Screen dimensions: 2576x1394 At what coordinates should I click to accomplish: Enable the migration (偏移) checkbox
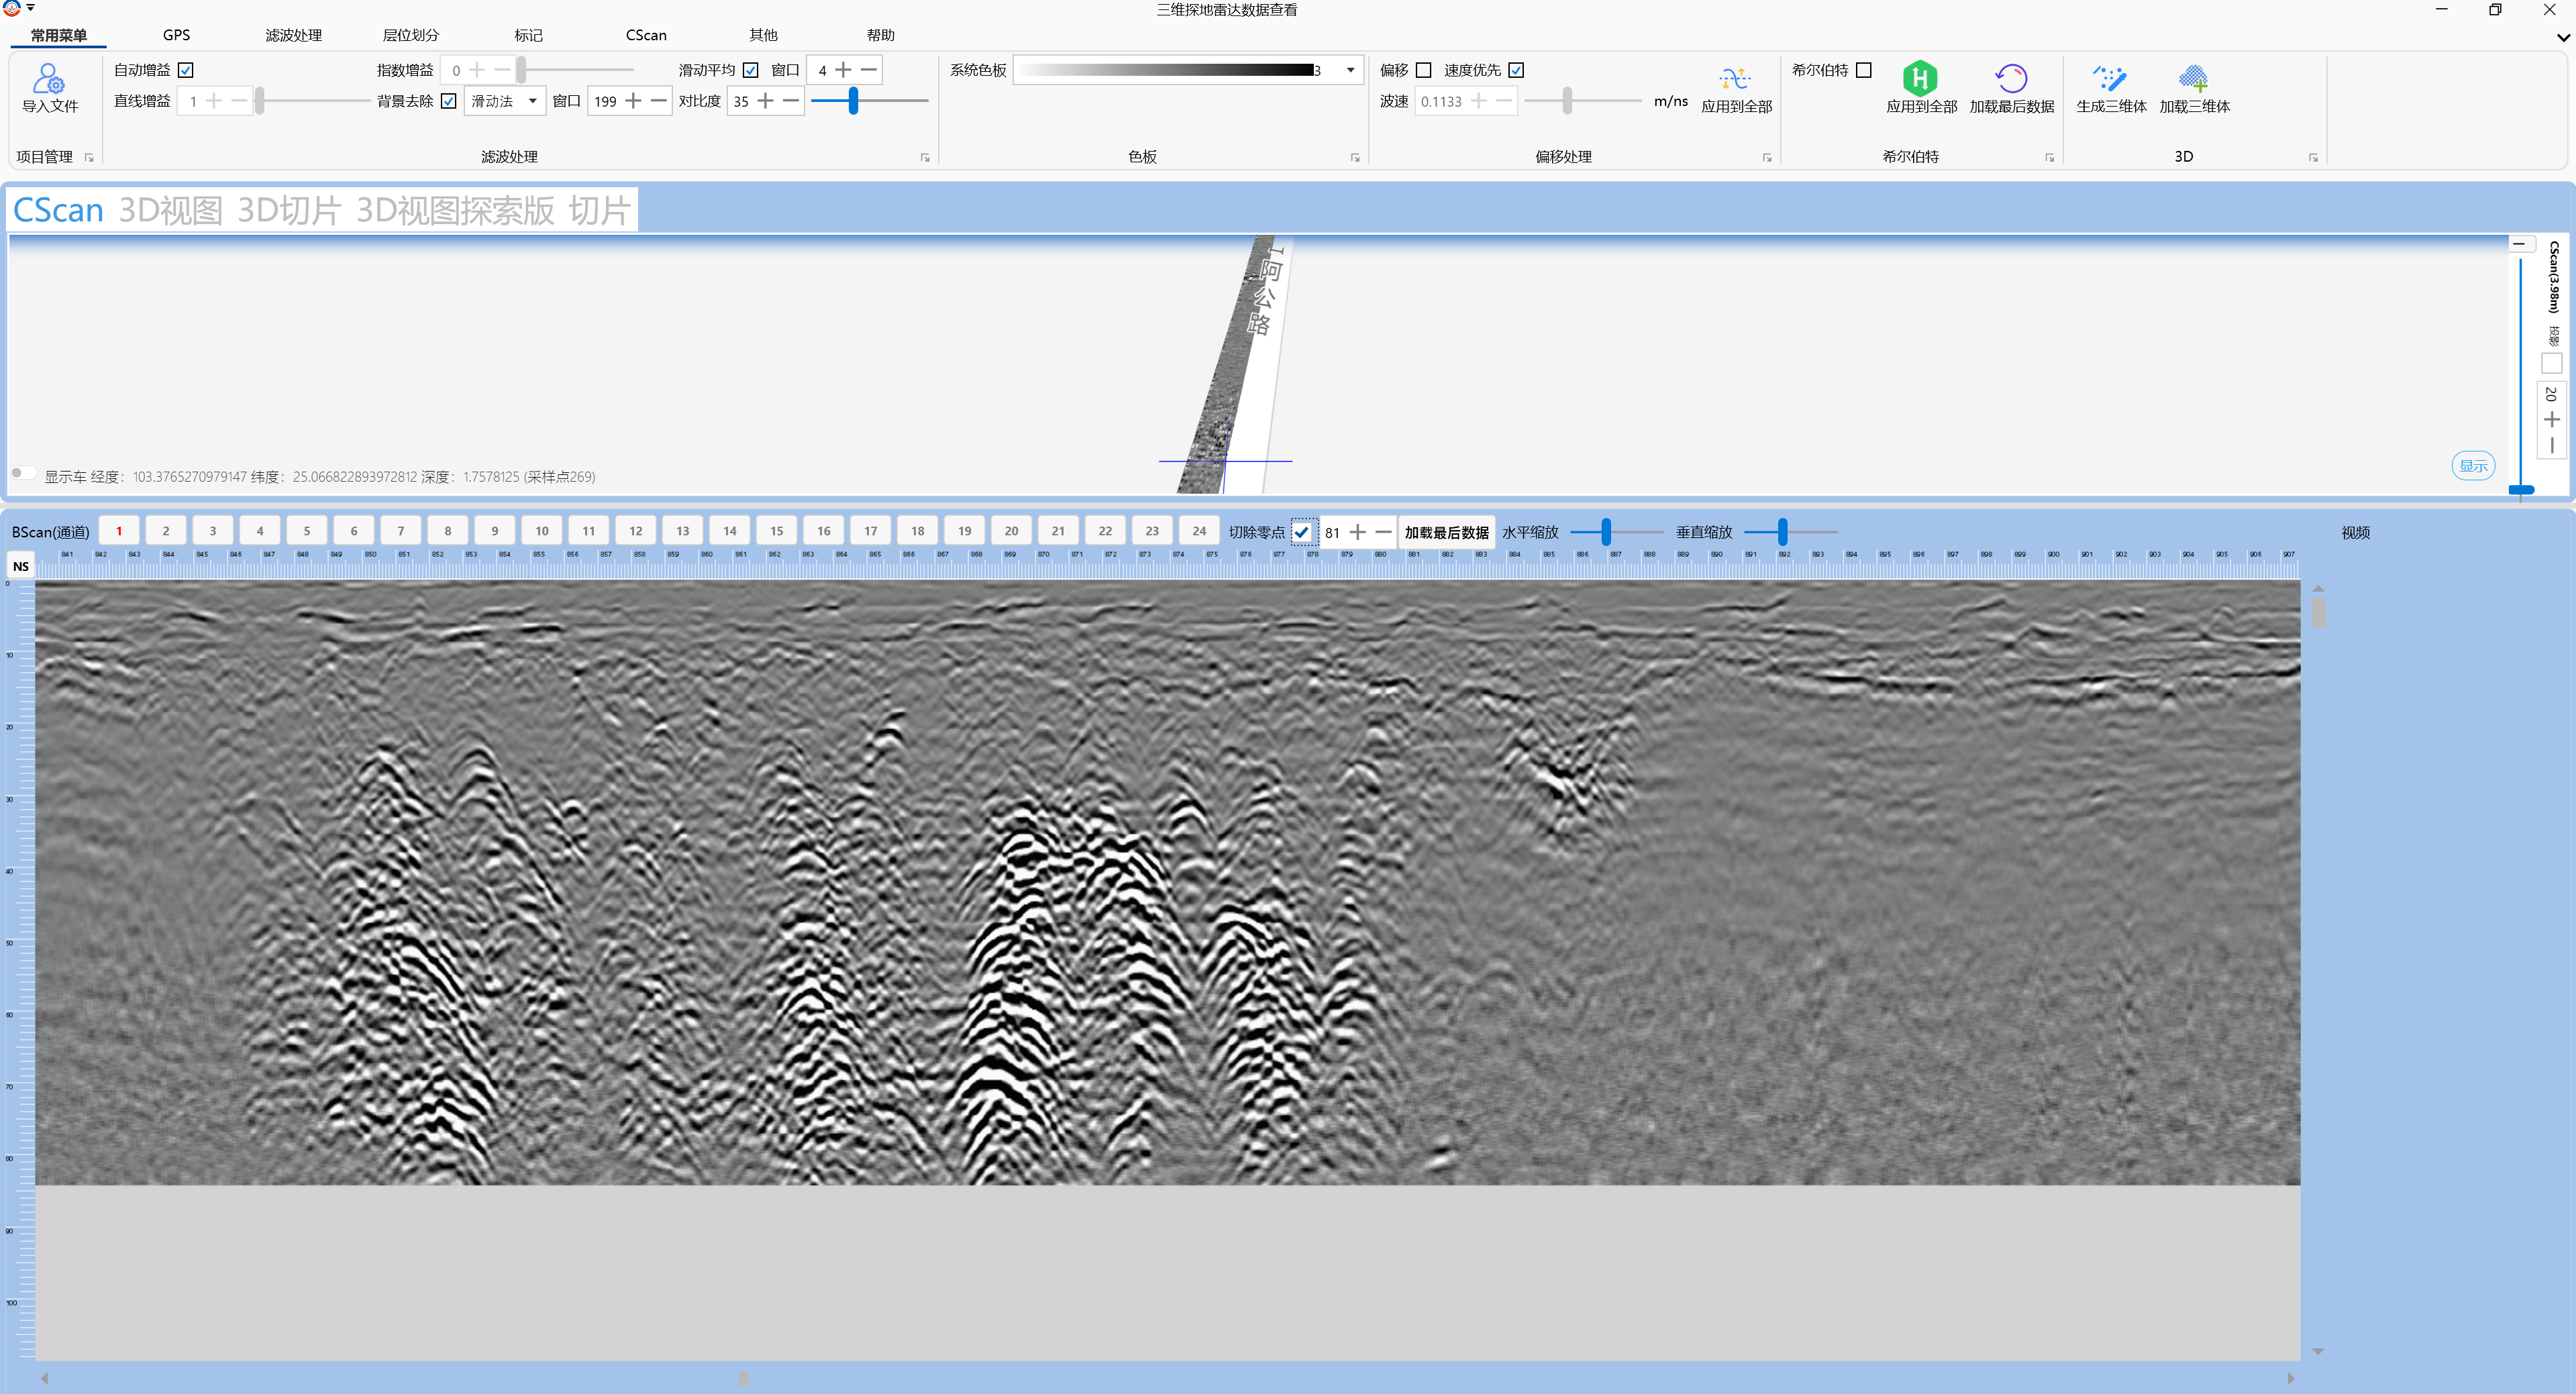[x=1424, y=70]
